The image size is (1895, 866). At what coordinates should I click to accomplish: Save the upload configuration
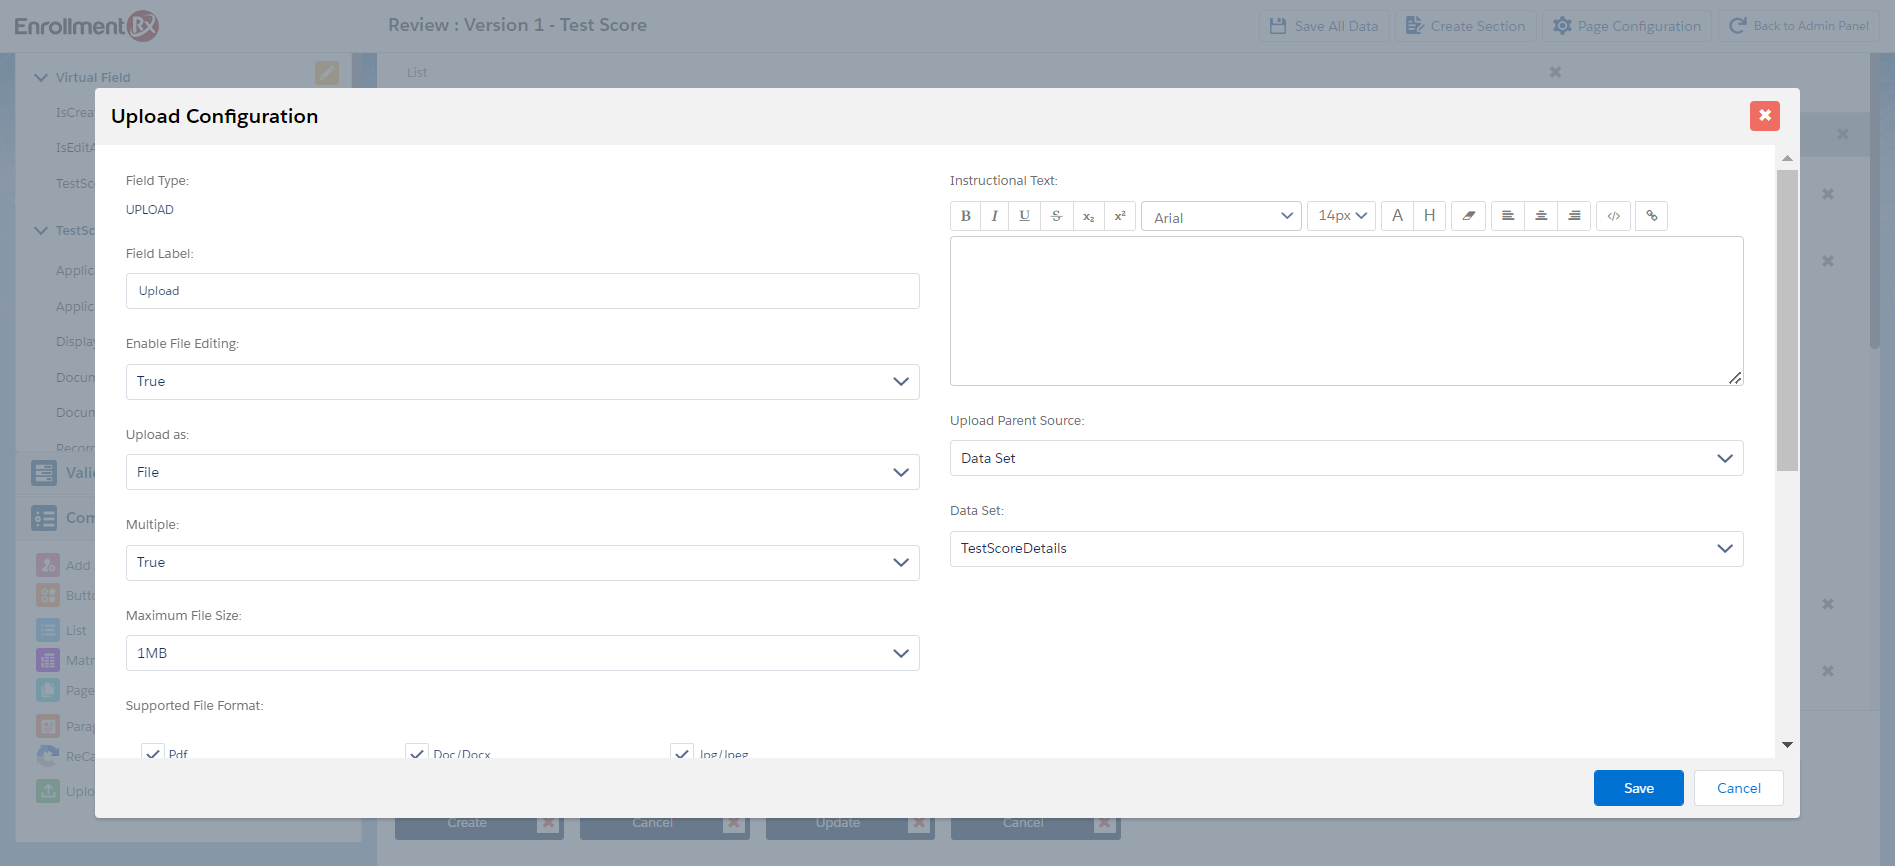[x=1638, y=788]
